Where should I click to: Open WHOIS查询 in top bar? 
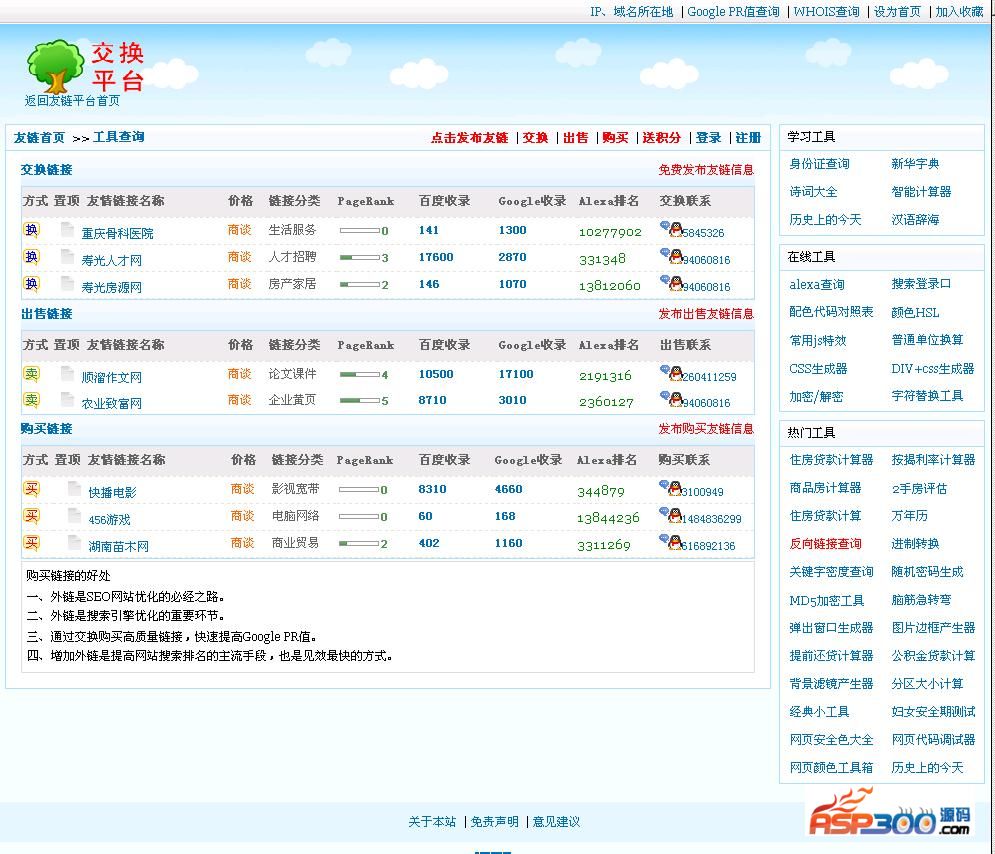pyautogui.click(x=826, y=11)
